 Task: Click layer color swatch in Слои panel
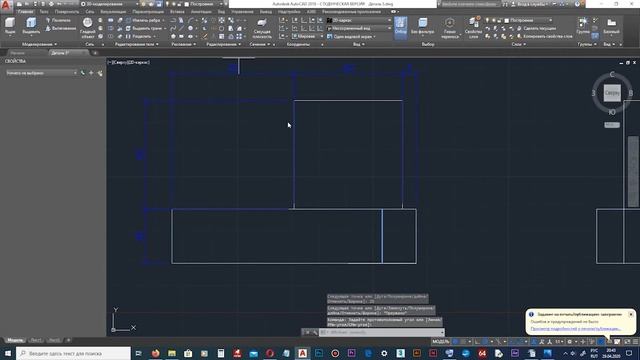pos(507,20)
